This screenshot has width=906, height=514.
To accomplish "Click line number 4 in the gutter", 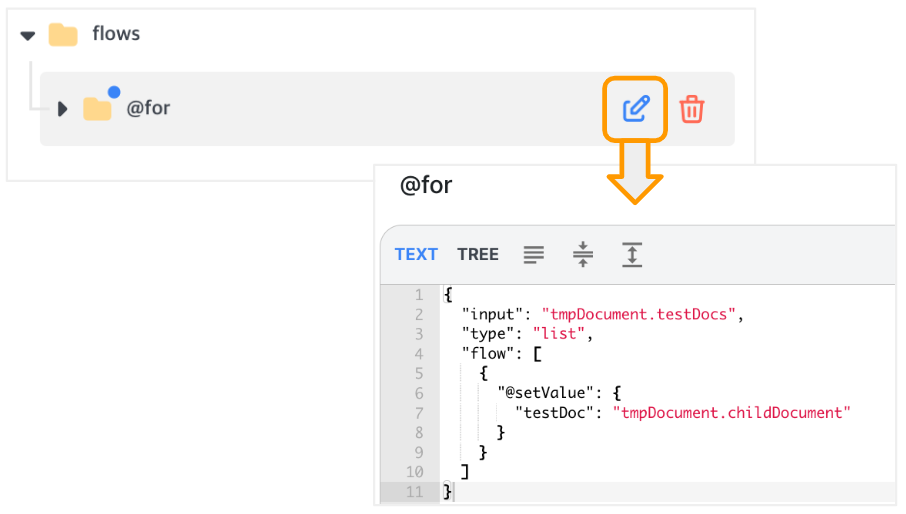I will tap(418, 354).
